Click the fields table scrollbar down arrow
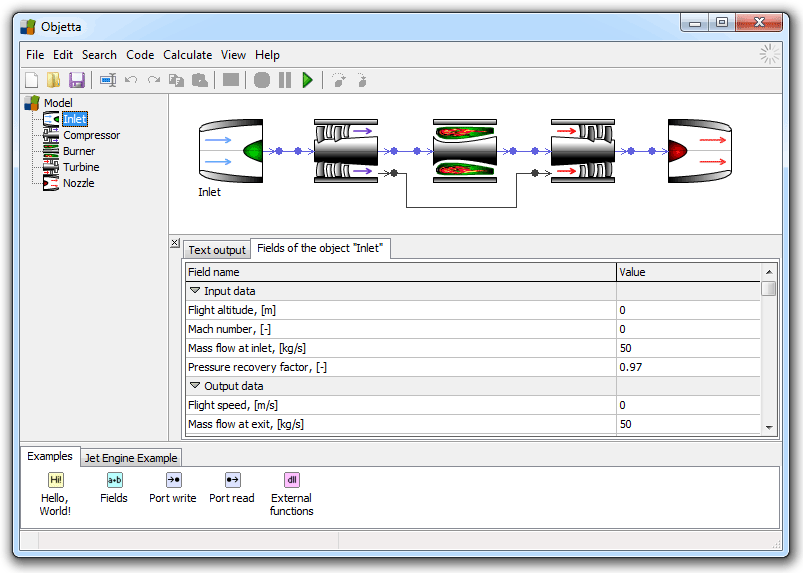The height and width of the screenshot is (573, 803). point(768,427)
